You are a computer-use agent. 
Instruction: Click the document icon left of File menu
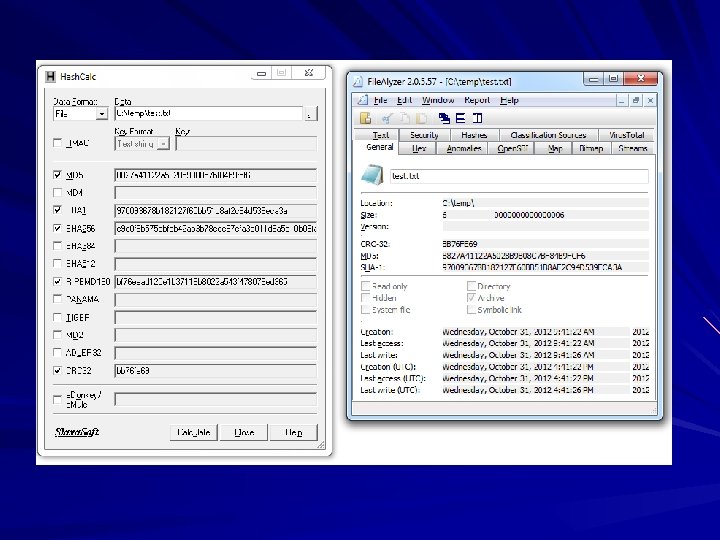click(363, 100)
